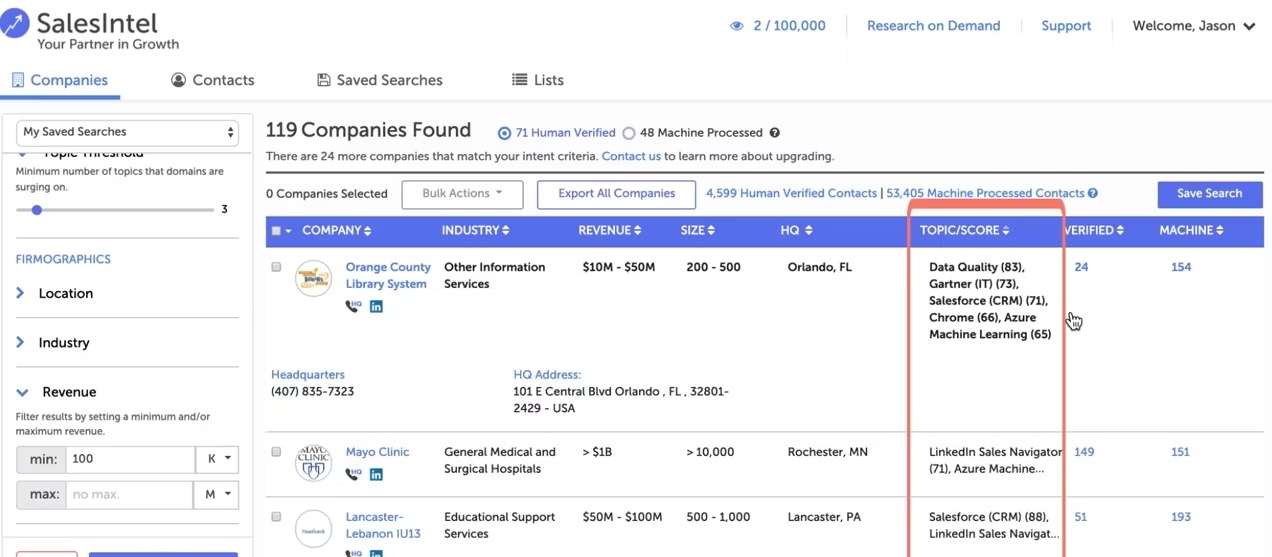Click Orange County Library's HQ phone icon
Screen dimensions: 1272x557
point(353,307)
